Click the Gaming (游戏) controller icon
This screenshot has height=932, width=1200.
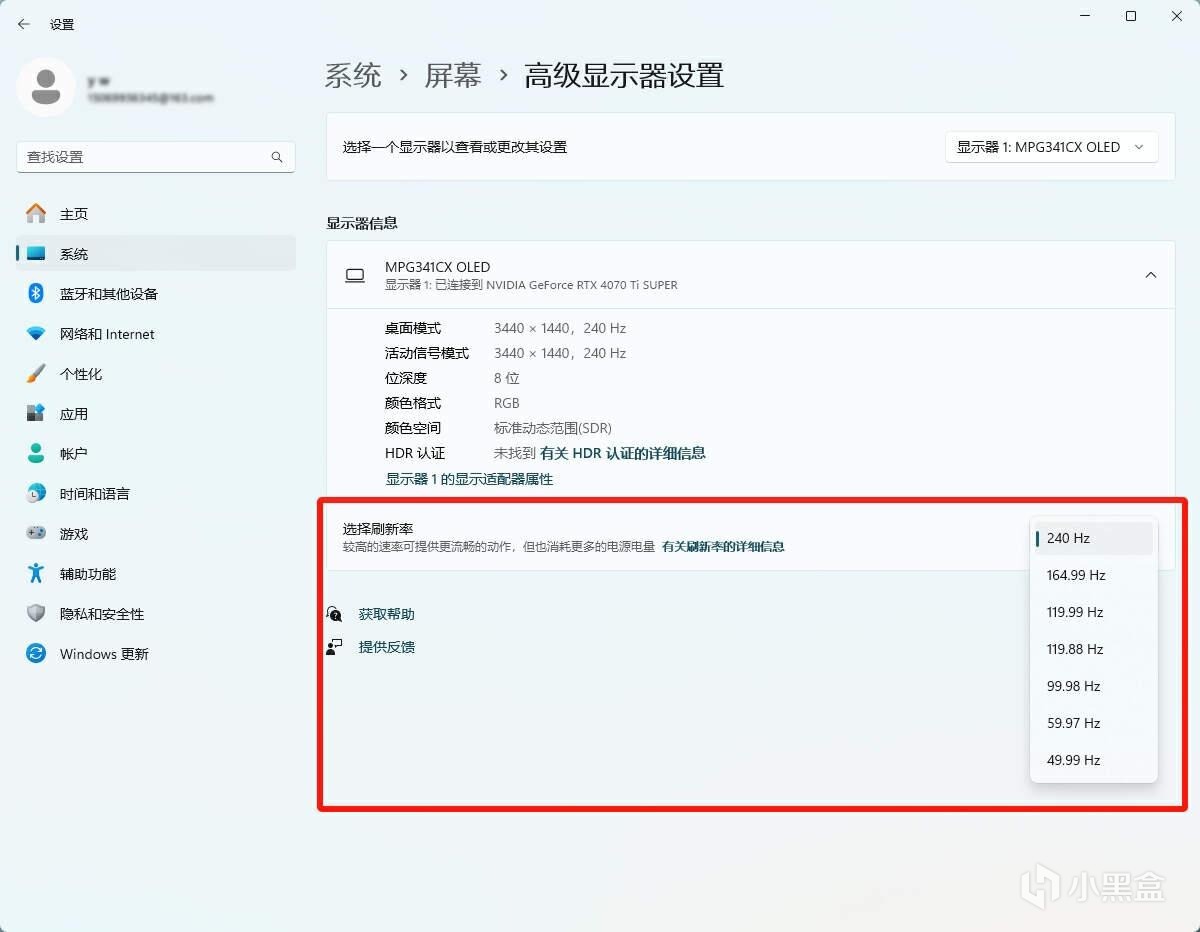point(36,533)
